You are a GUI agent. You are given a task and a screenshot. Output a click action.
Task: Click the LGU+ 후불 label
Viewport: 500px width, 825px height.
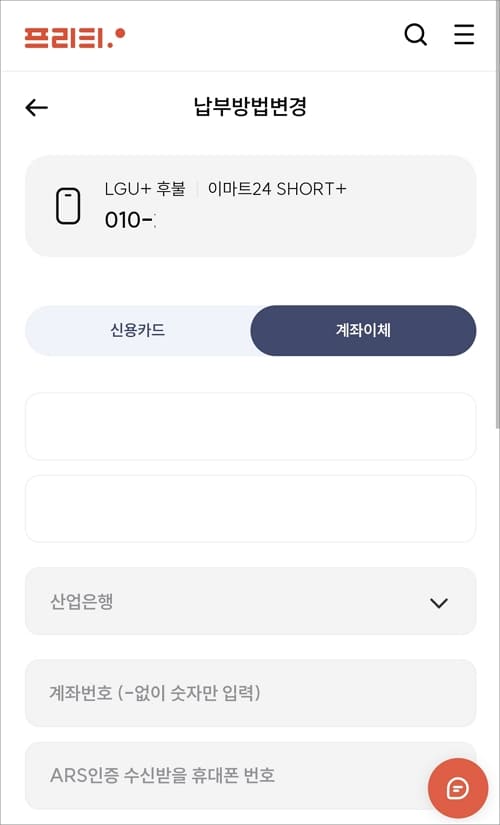point(145,189)
